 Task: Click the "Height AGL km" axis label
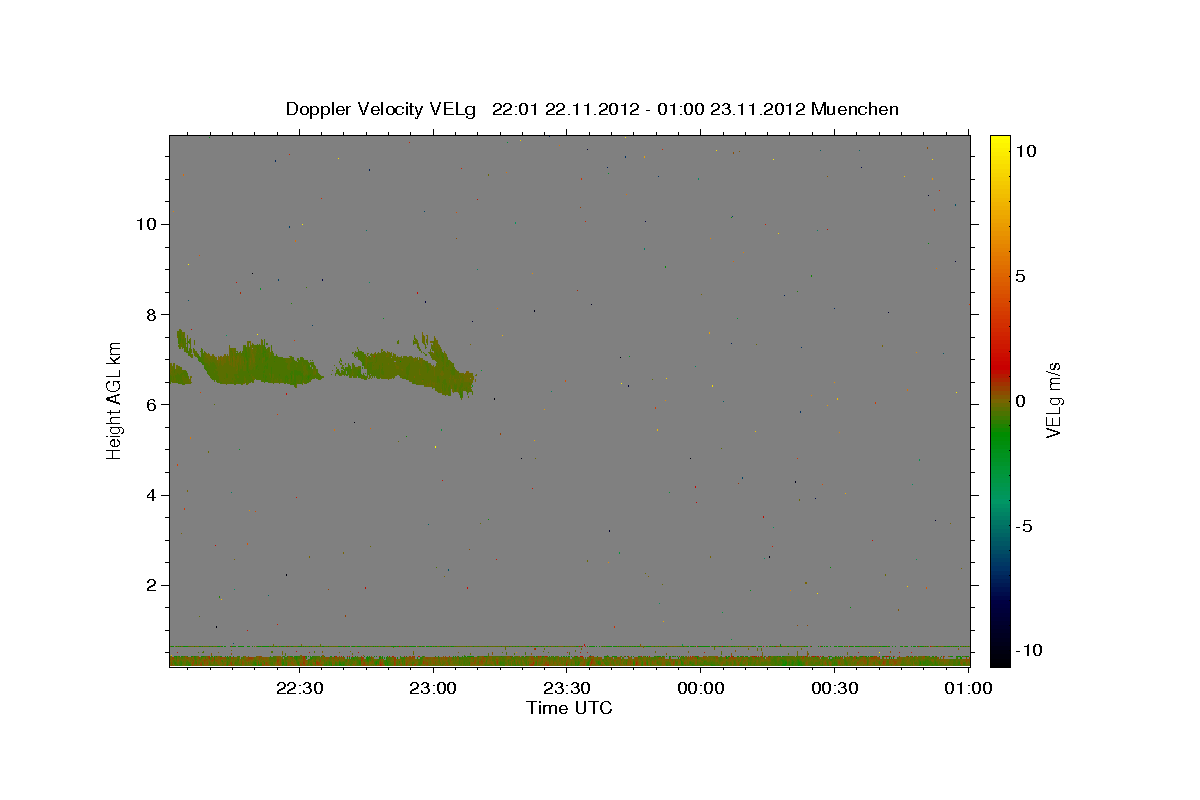point(115,401)
